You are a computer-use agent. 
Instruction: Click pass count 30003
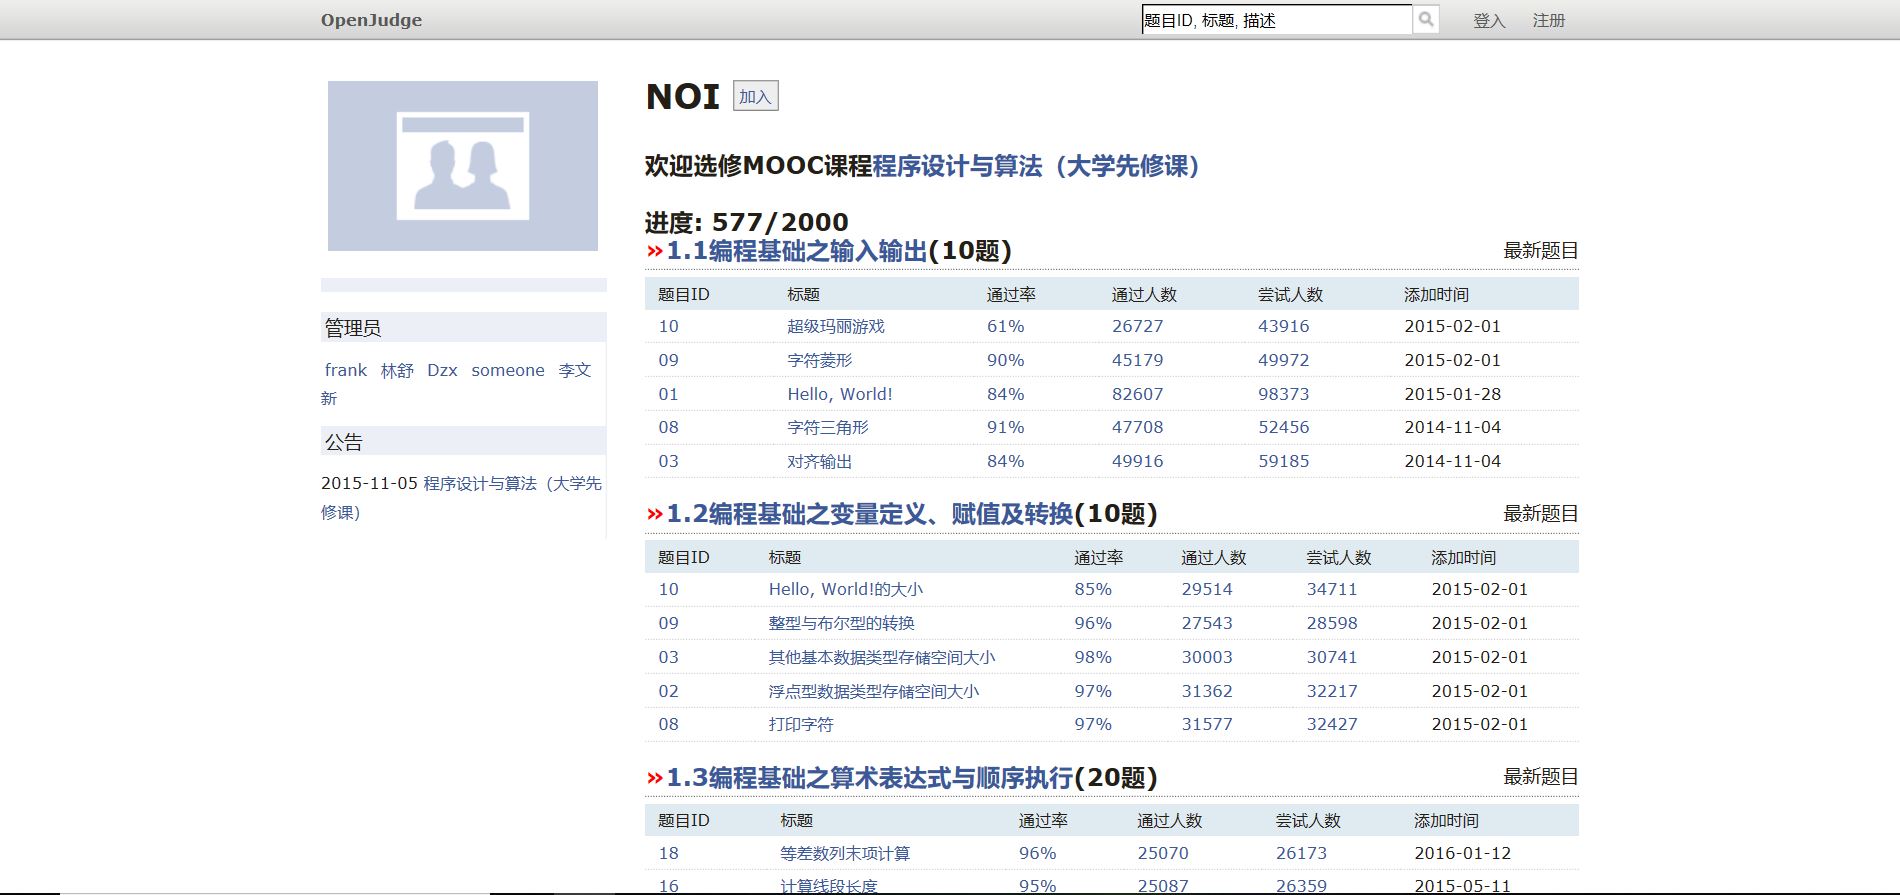coord(1207,657)
